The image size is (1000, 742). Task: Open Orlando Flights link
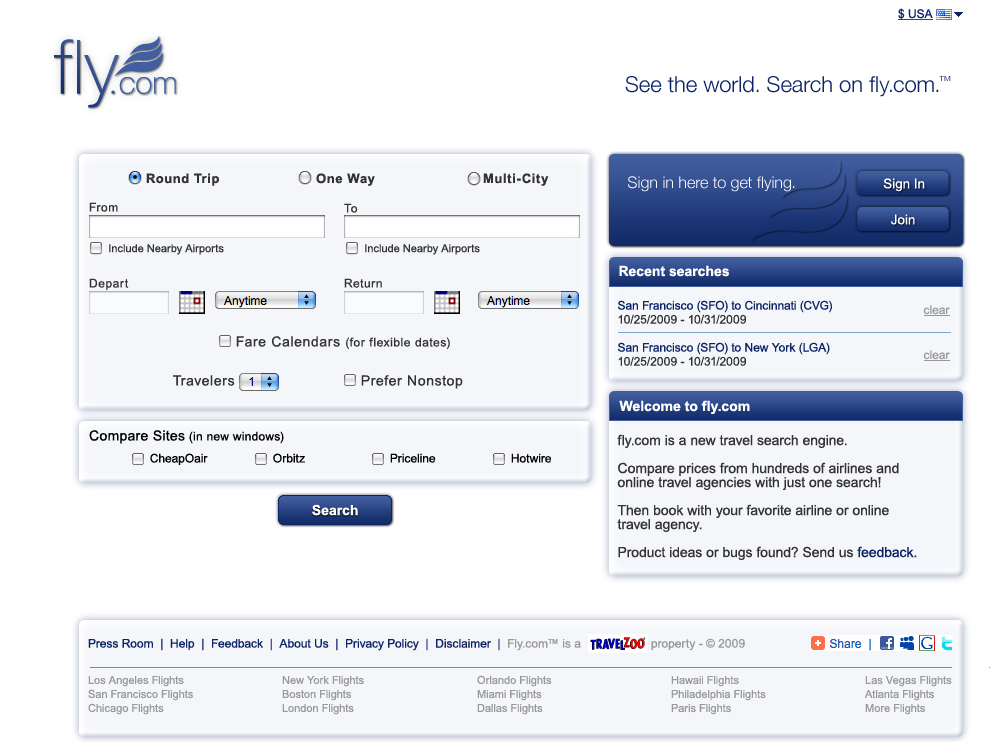coord(514,680)
